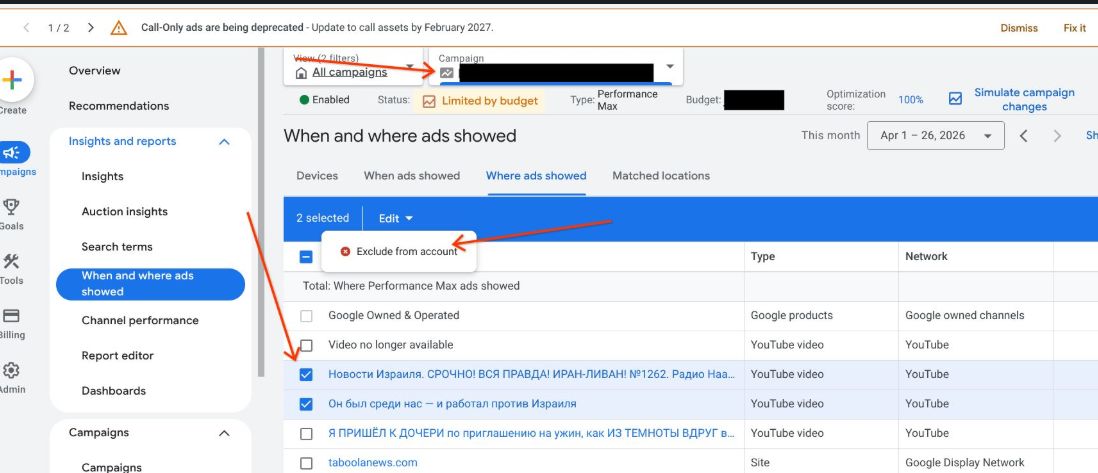Click the Simulate campaign changes chart icon
Screen dimensions: 1098x473
pos(955,99)
